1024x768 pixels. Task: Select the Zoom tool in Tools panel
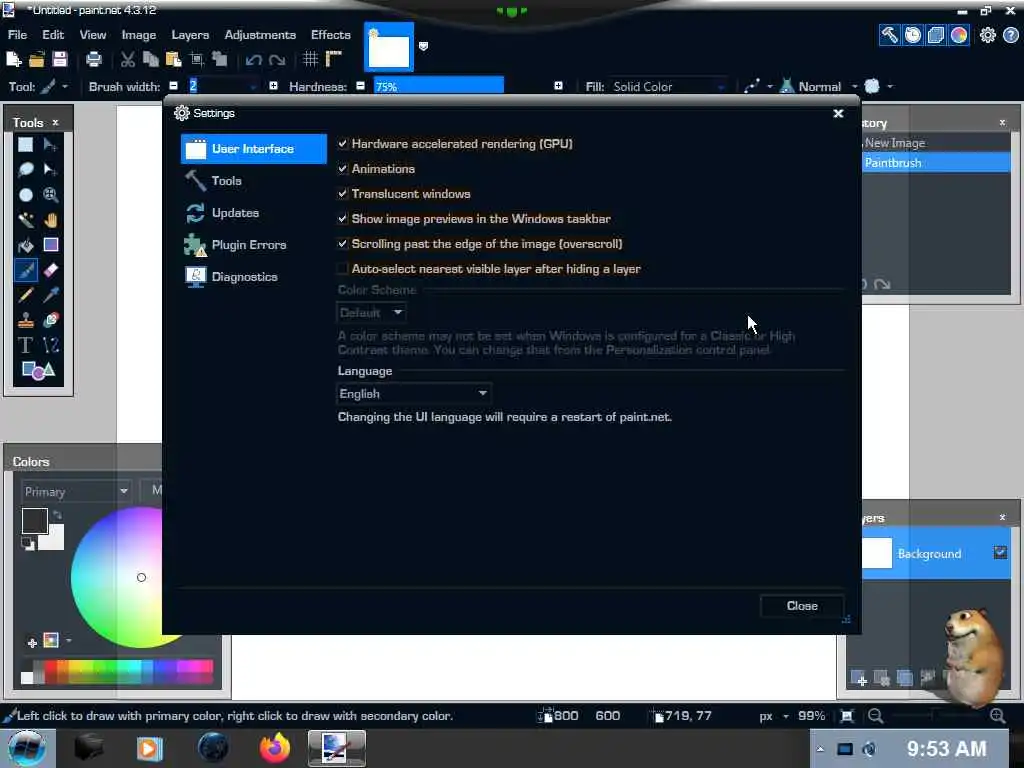point(50,195)
